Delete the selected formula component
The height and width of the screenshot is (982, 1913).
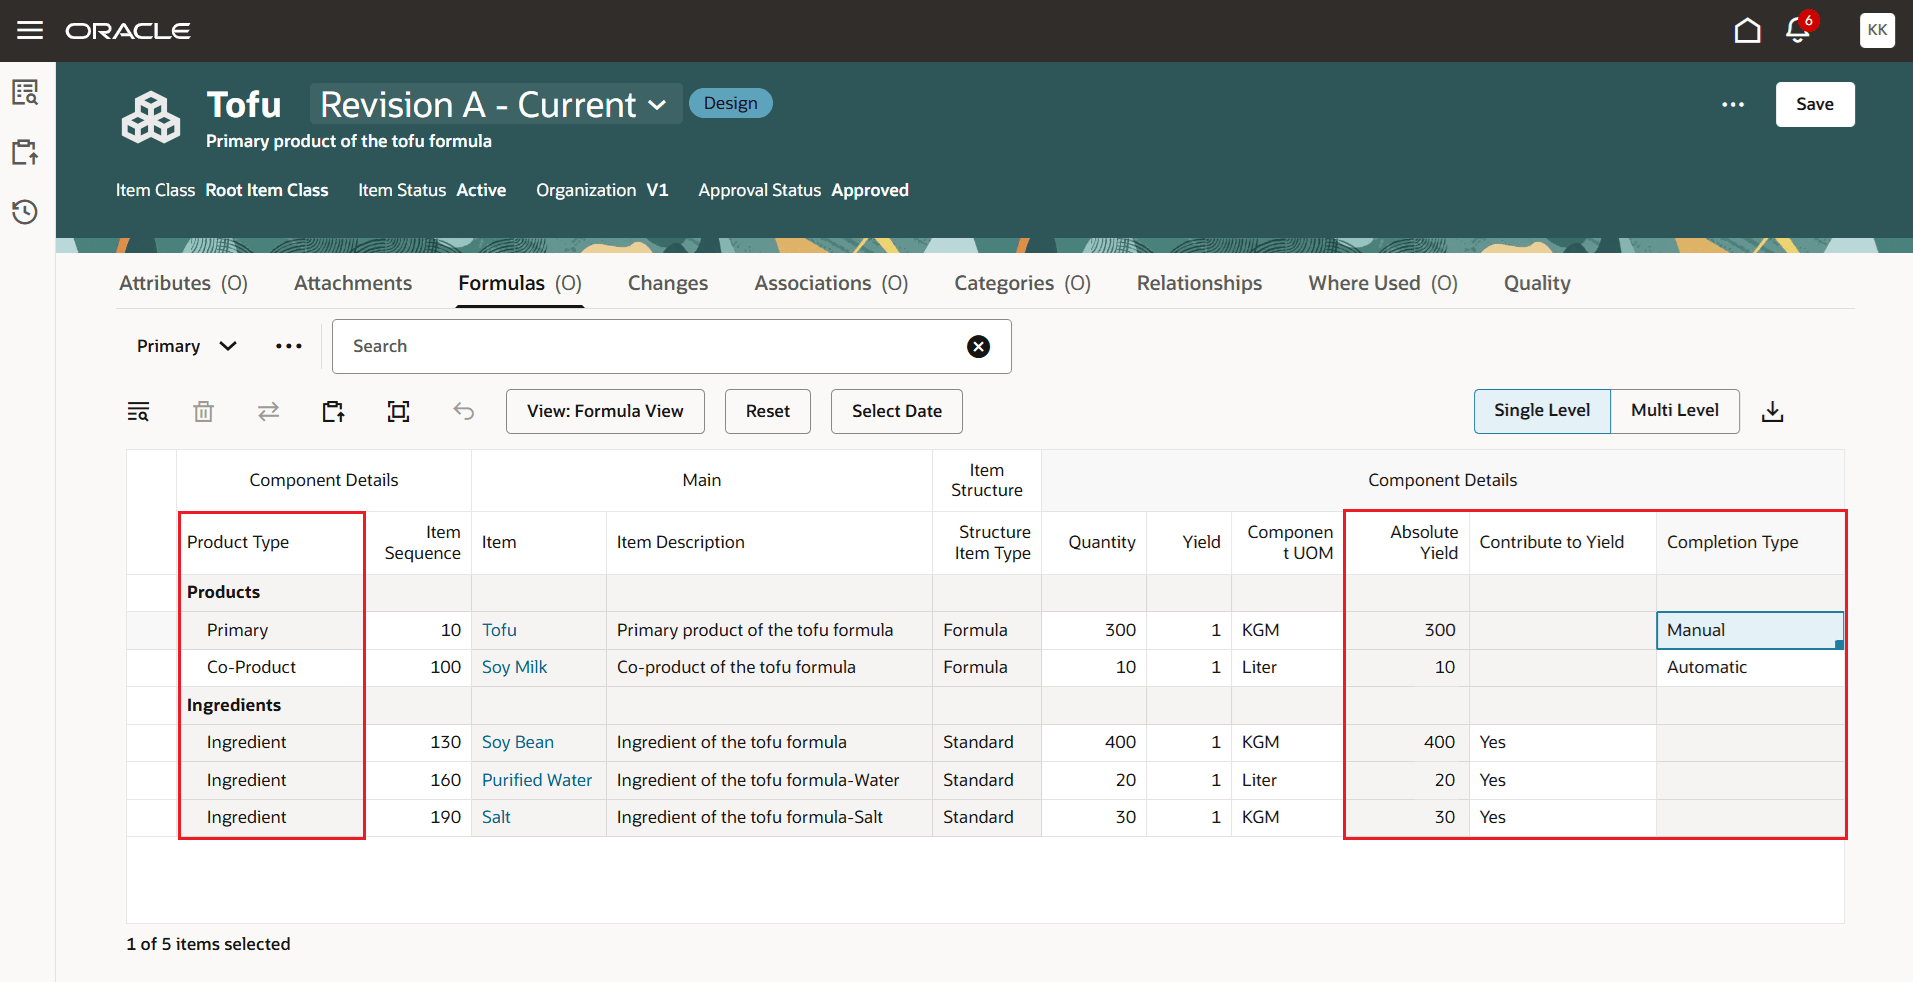point(203,411)
